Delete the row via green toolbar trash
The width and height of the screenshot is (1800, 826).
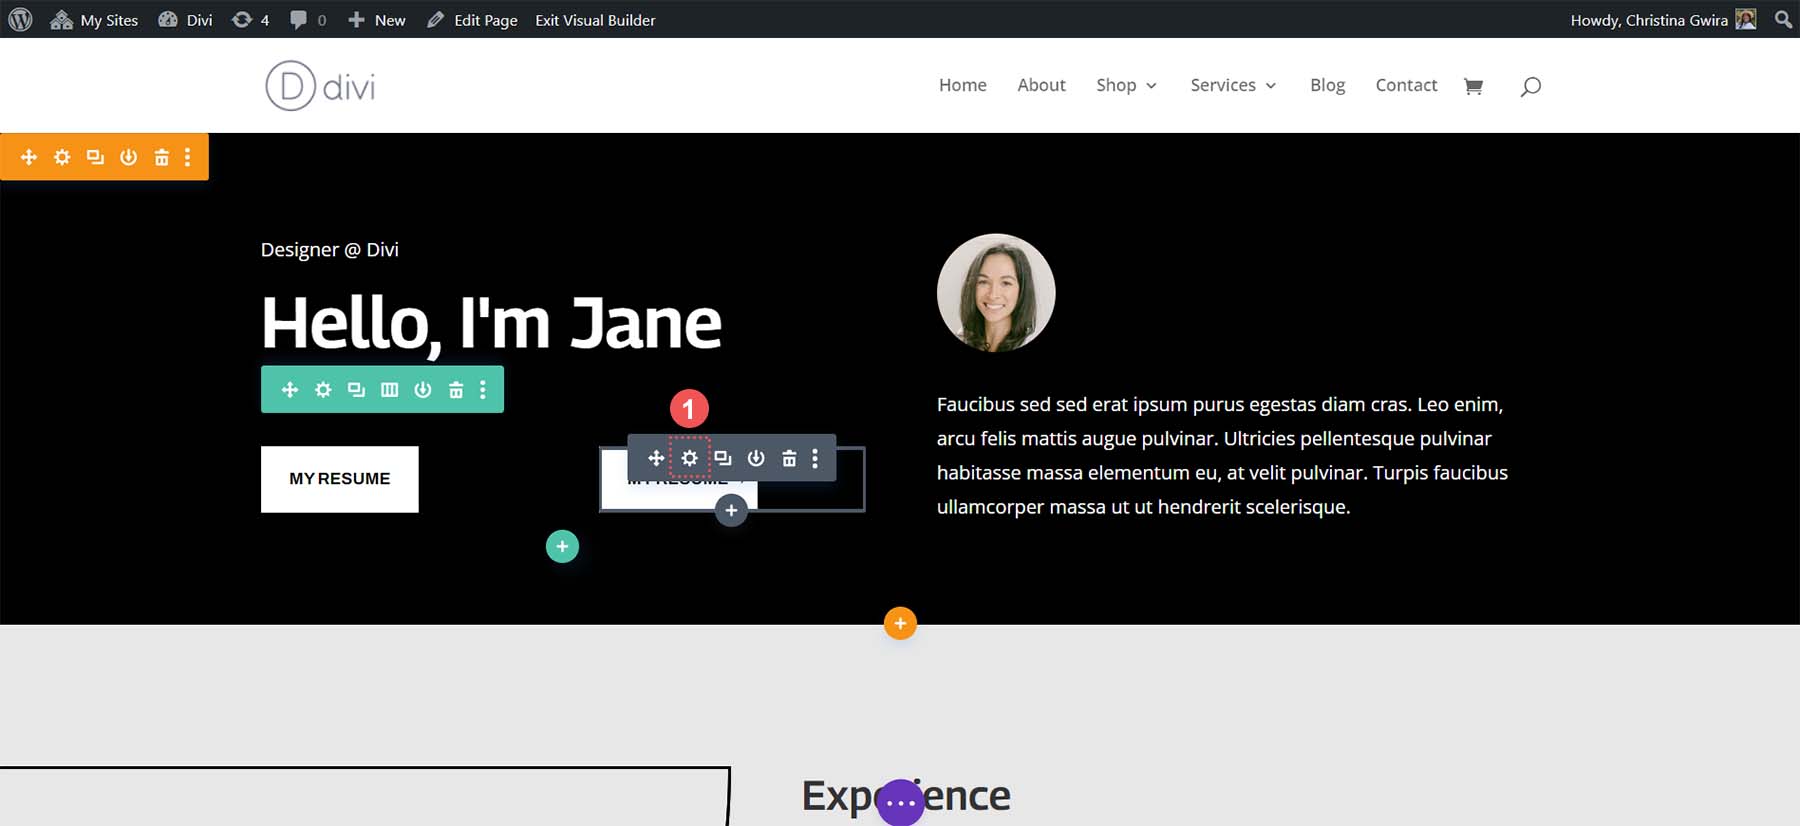click(456, 389)
